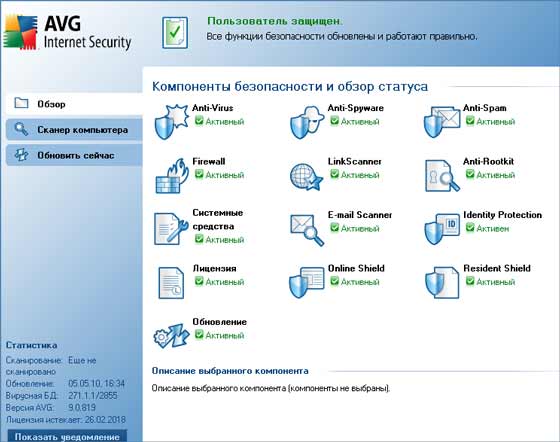The image size is (560, 442).
Task: Click the magnifier icon of Сканер компьютера
Action: point(21,129)
